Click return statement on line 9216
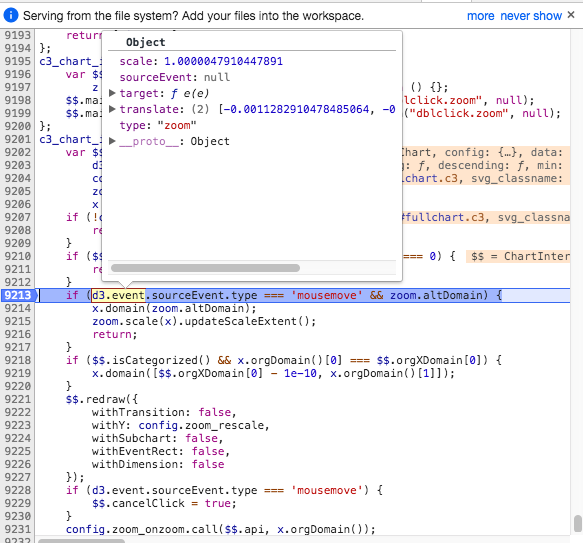The height and width of the screenshot is (543, 583). [115, 334]
